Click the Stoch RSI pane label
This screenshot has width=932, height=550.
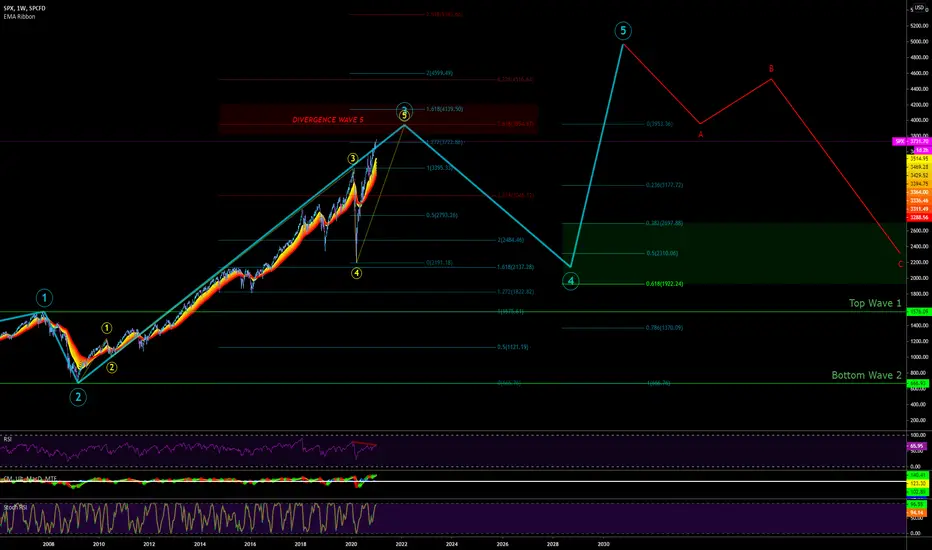(x=15, y=507)
